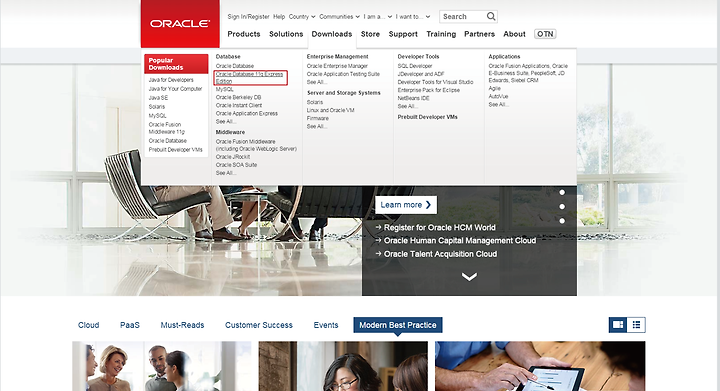720x391 pixels.
Task: Click JDeveloper and ADF link
Action: pyautogui.click(x=421, y=74)
